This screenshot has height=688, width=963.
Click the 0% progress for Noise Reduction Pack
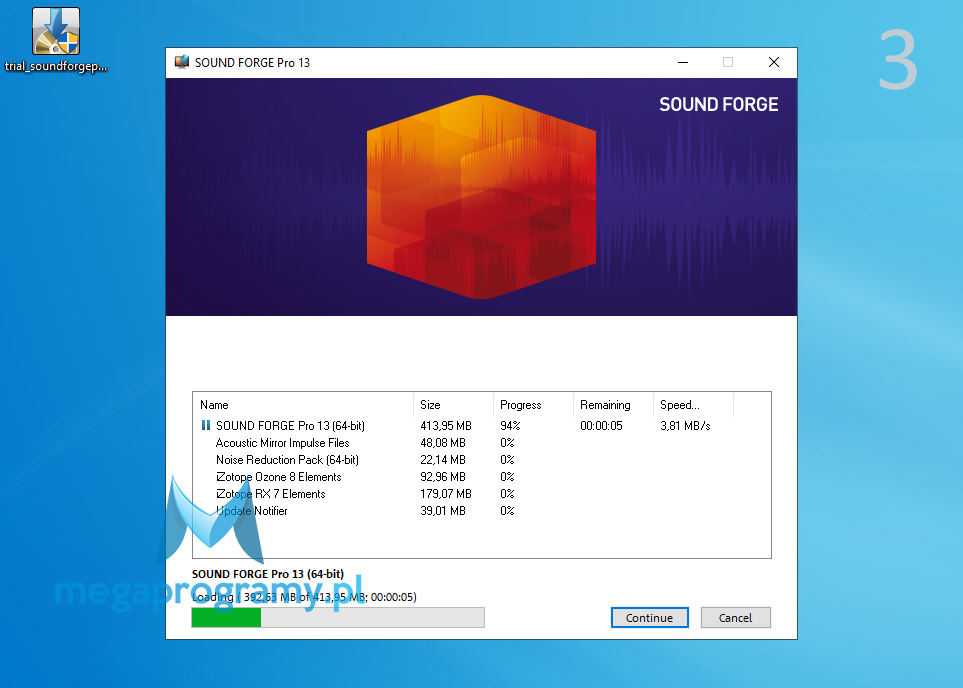[507, 459]
